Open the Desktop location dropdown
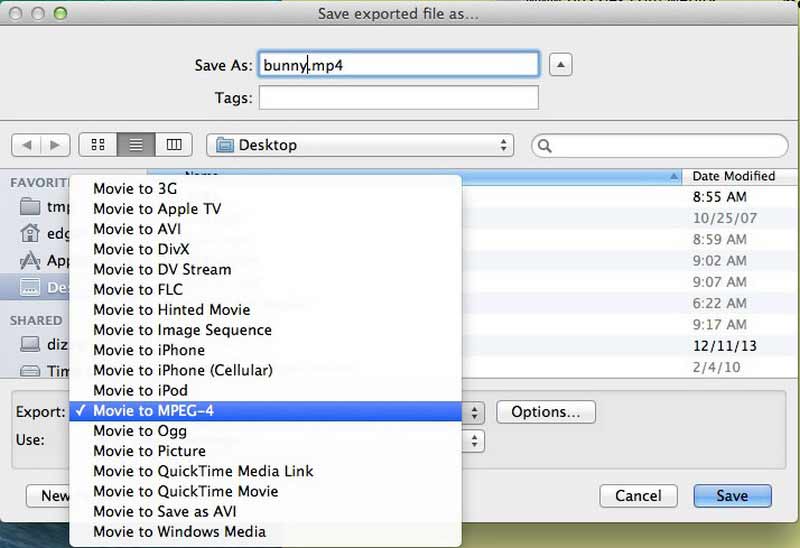The image size is (800, 548). pos(360,145)
